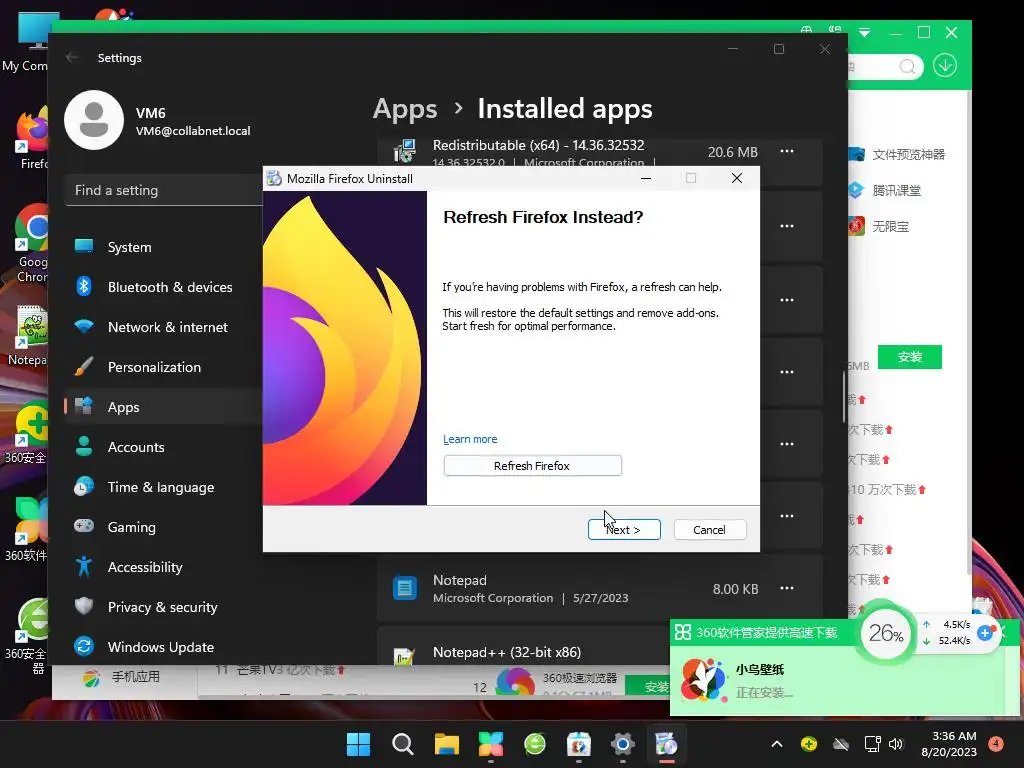Open the VM6 profile avatar
The width and height of the screenshot is (1024, 768).
(x=94, y=120)
